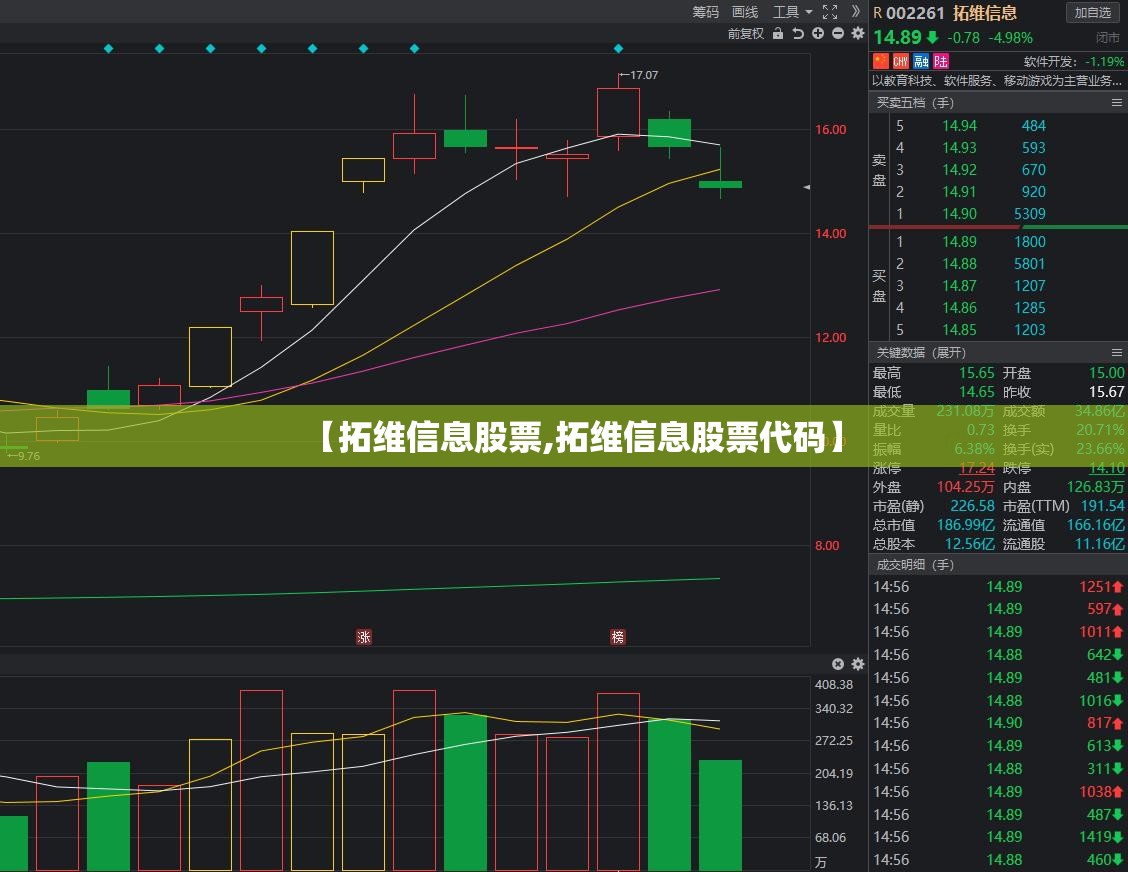Viewport: 1128px width, 872px height.
Task: Click the last green volume bar
Action: [x=720, y=816]
